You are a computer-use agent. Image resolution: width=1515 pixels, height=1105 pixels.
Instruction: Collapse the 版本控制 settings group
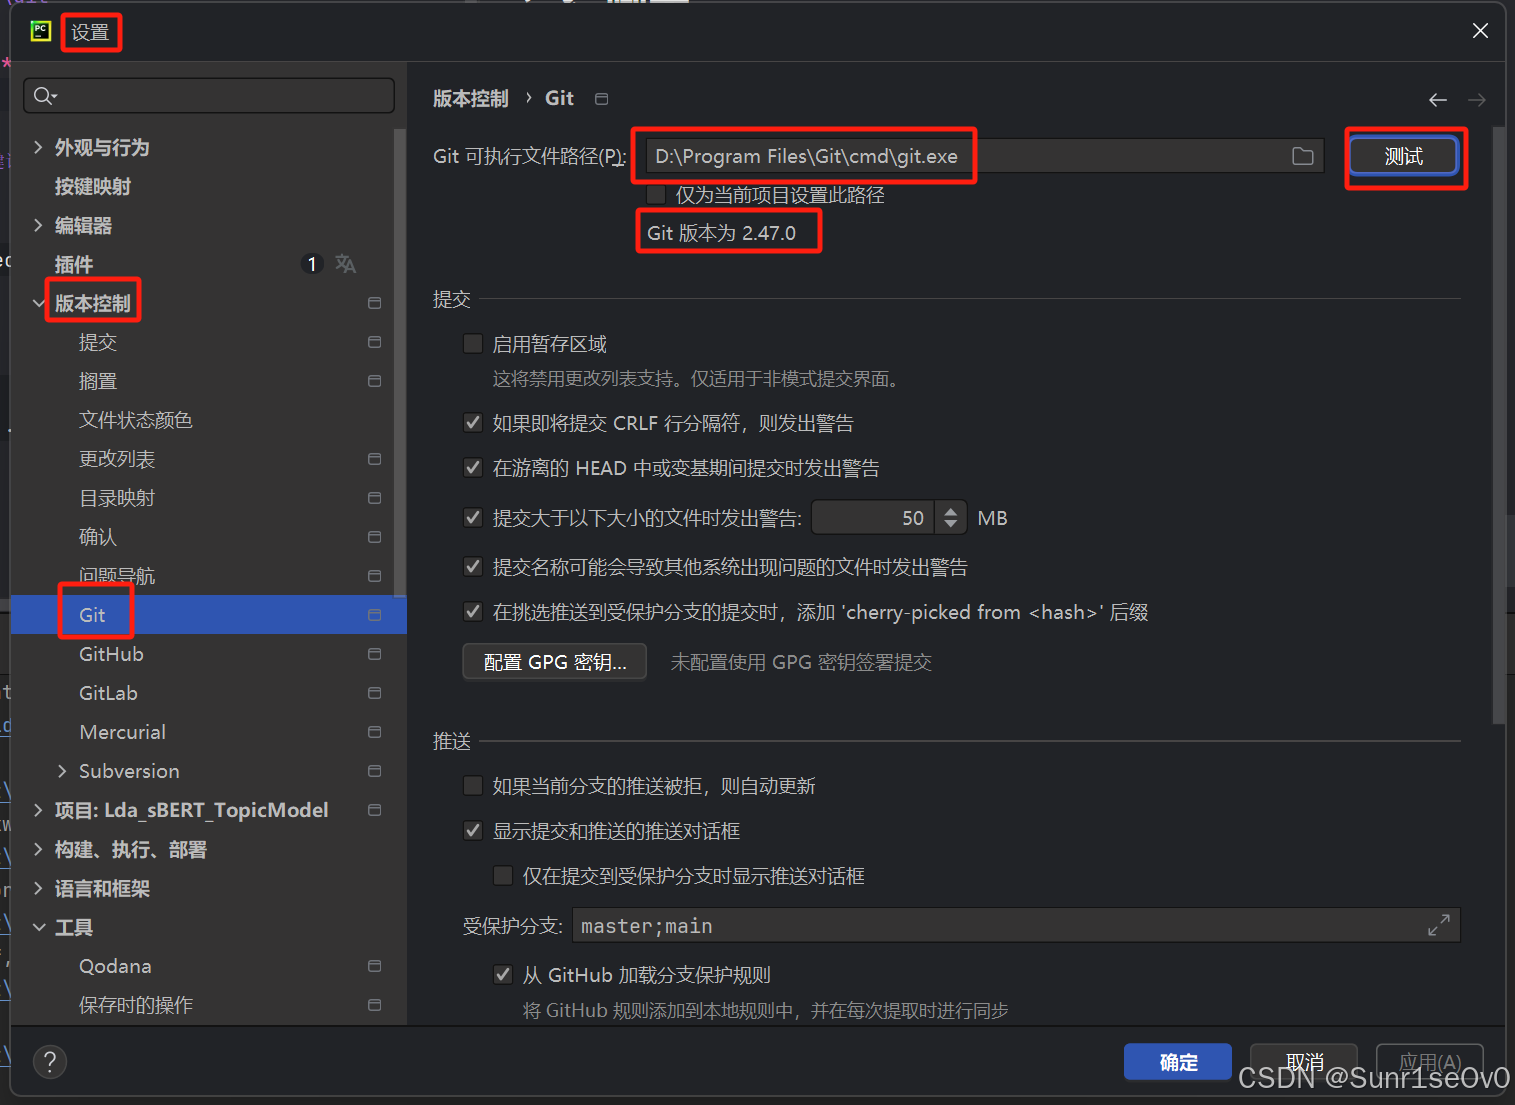coord(38,303)
